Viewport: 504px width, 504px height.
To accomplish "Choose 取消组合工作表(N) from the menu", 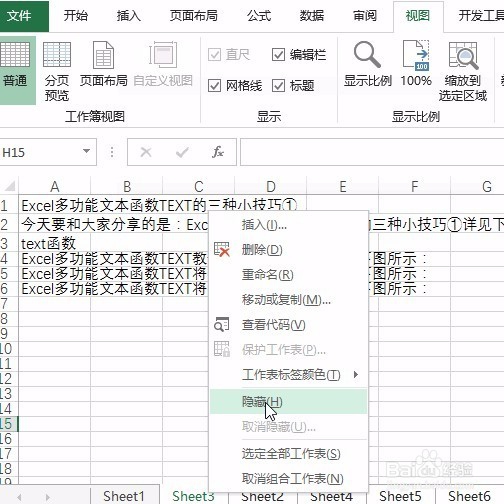I will point(289,479).
